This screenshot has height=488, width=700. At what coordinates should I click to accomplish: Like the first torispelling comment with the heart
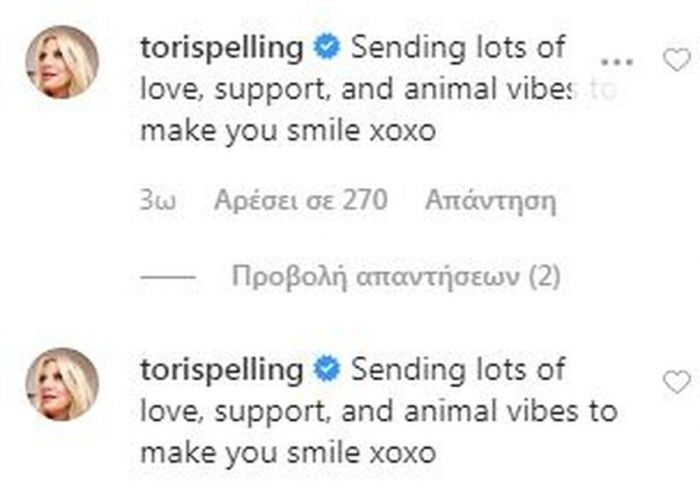coord(677,60)
